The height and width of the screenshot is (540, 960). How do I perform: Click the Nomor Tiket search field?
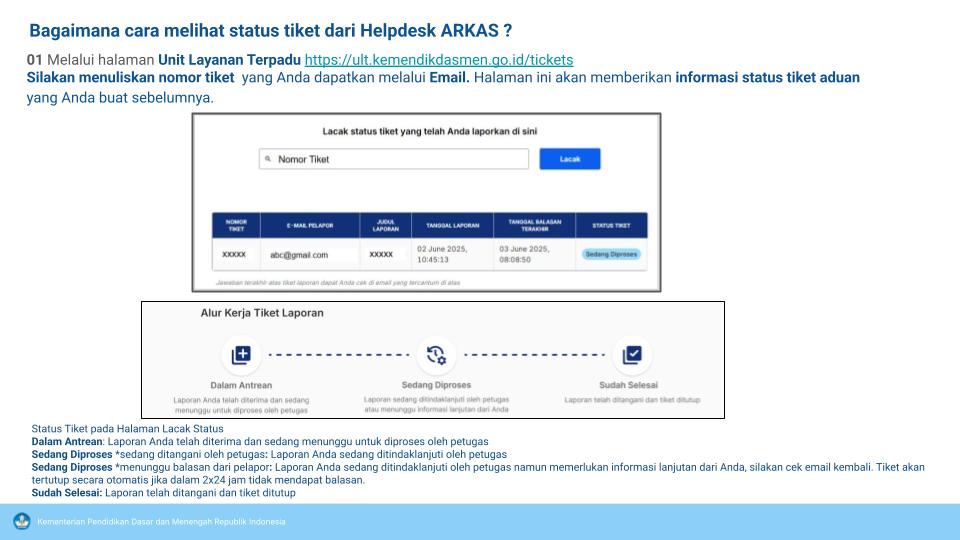coord(394,159)
